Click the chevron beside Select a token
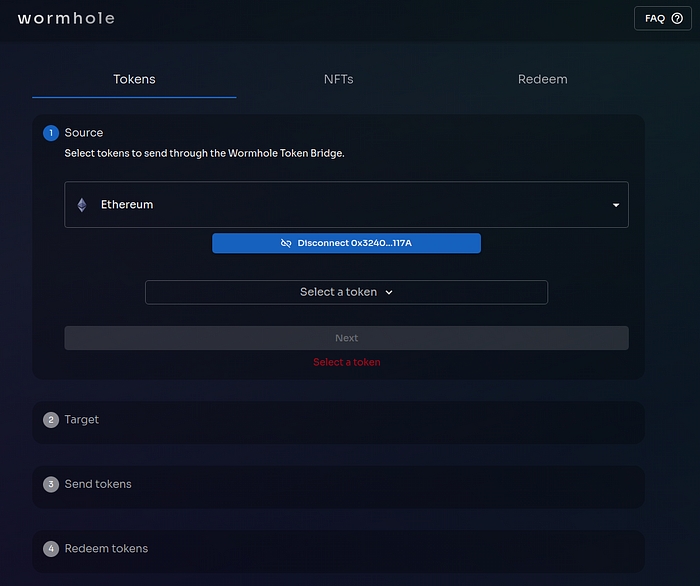 [389, 292]
